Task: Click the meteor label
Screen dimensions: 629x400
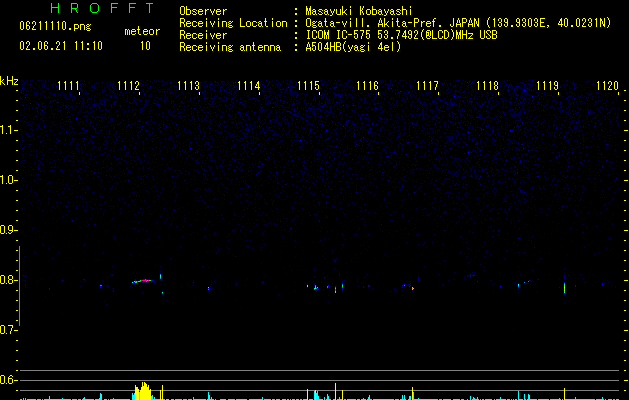Action: pyautogui.click(x=142, y=31)
